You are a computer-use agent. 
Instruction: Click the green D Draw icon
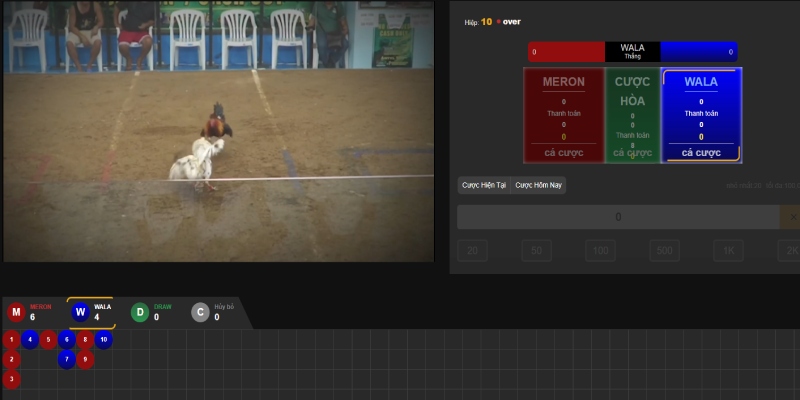tap(141, 312)
